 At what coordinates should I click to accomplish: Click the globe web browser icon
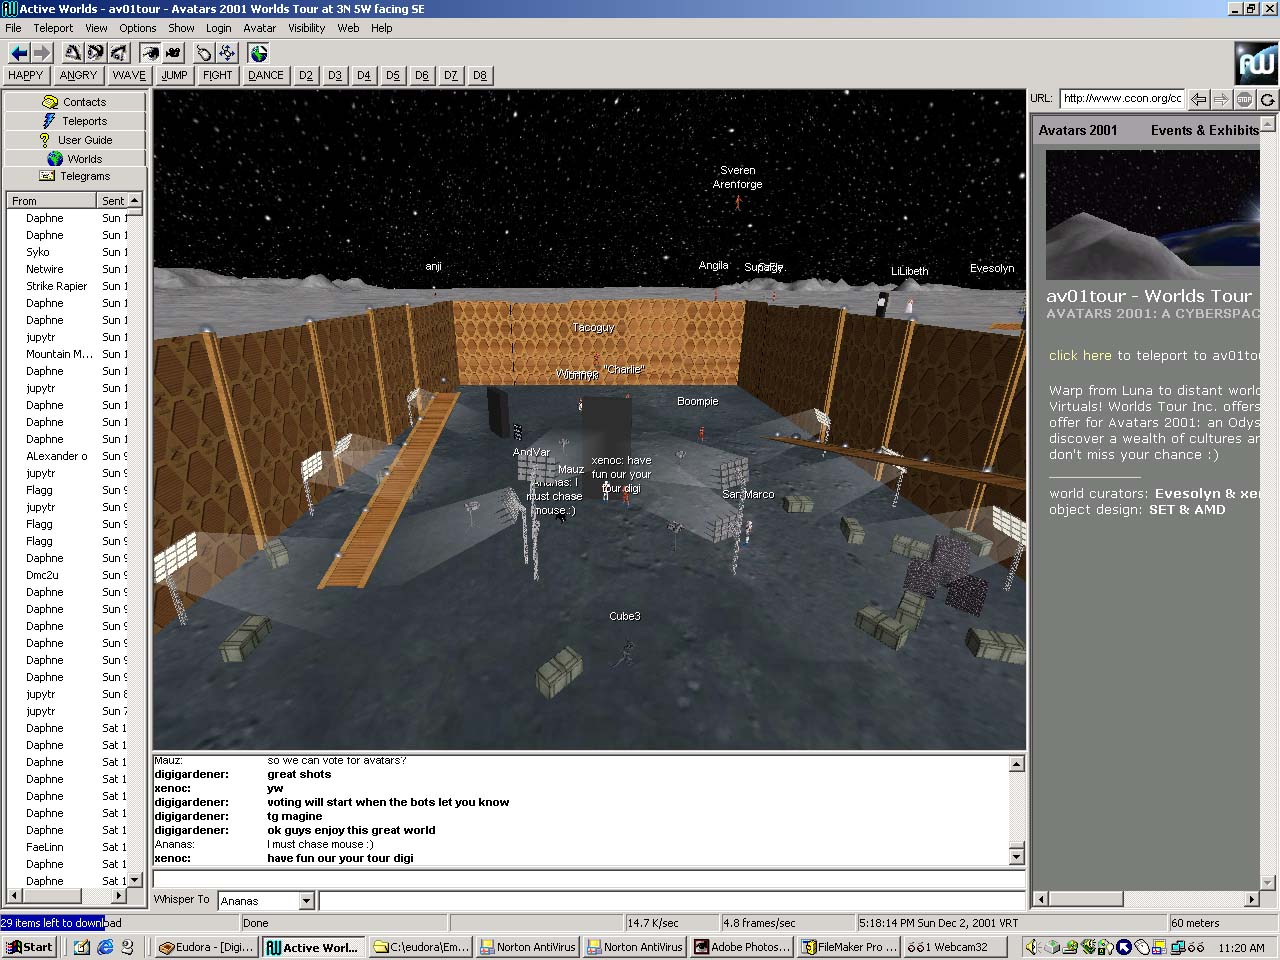coord(259,53)
